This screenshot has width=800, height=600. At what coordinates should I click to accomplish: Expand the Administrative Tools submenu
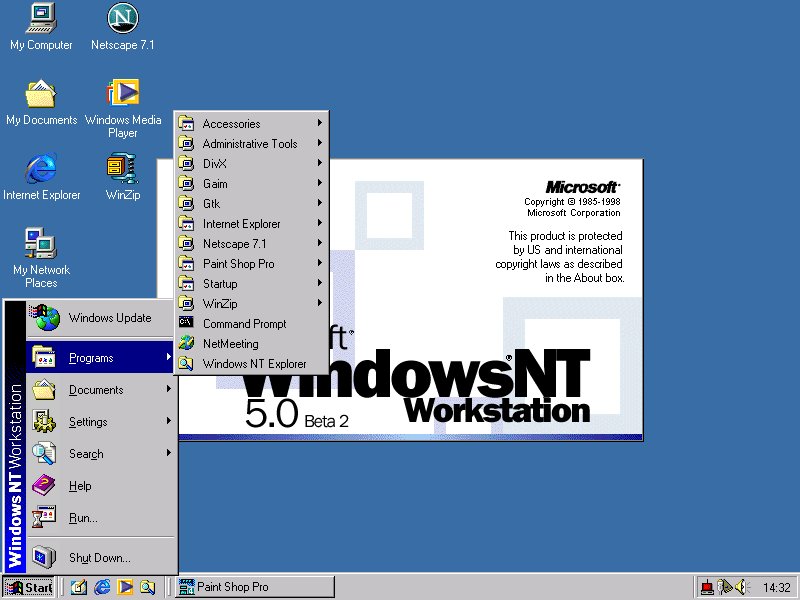click(250, 144)
